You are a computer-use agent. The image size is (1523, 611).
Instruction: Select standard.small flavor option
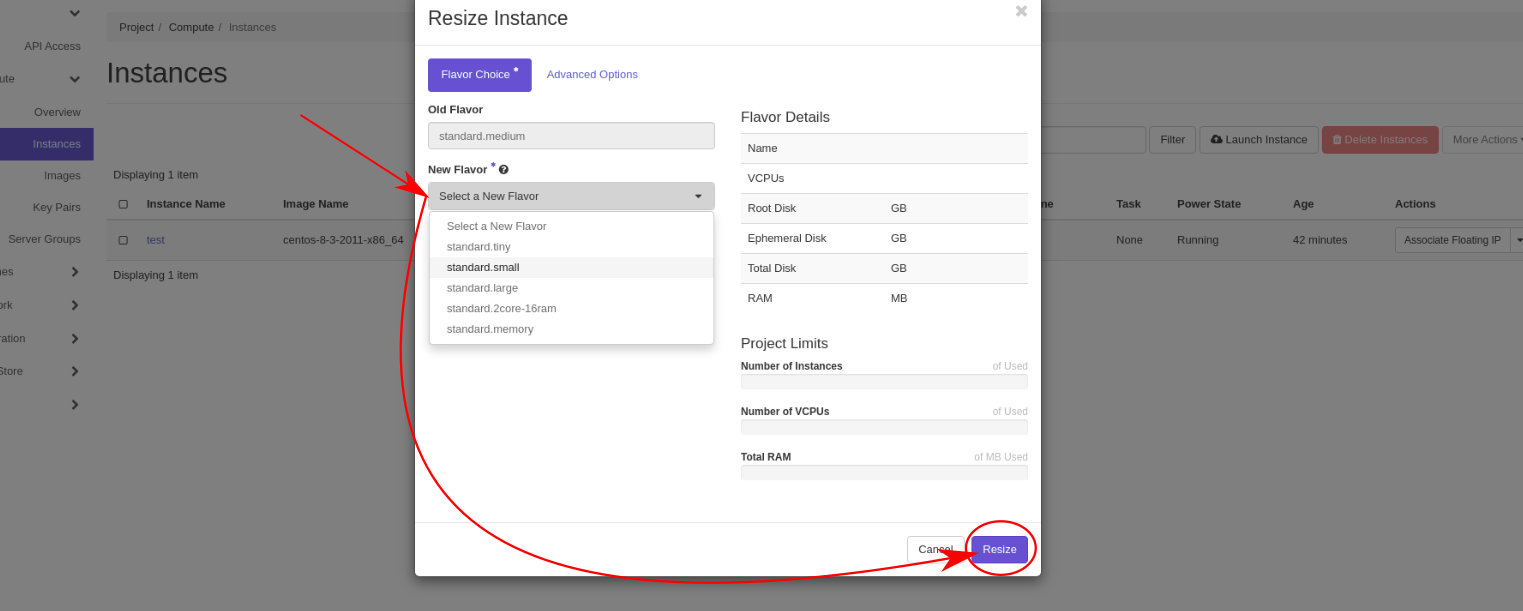[483, 268]
